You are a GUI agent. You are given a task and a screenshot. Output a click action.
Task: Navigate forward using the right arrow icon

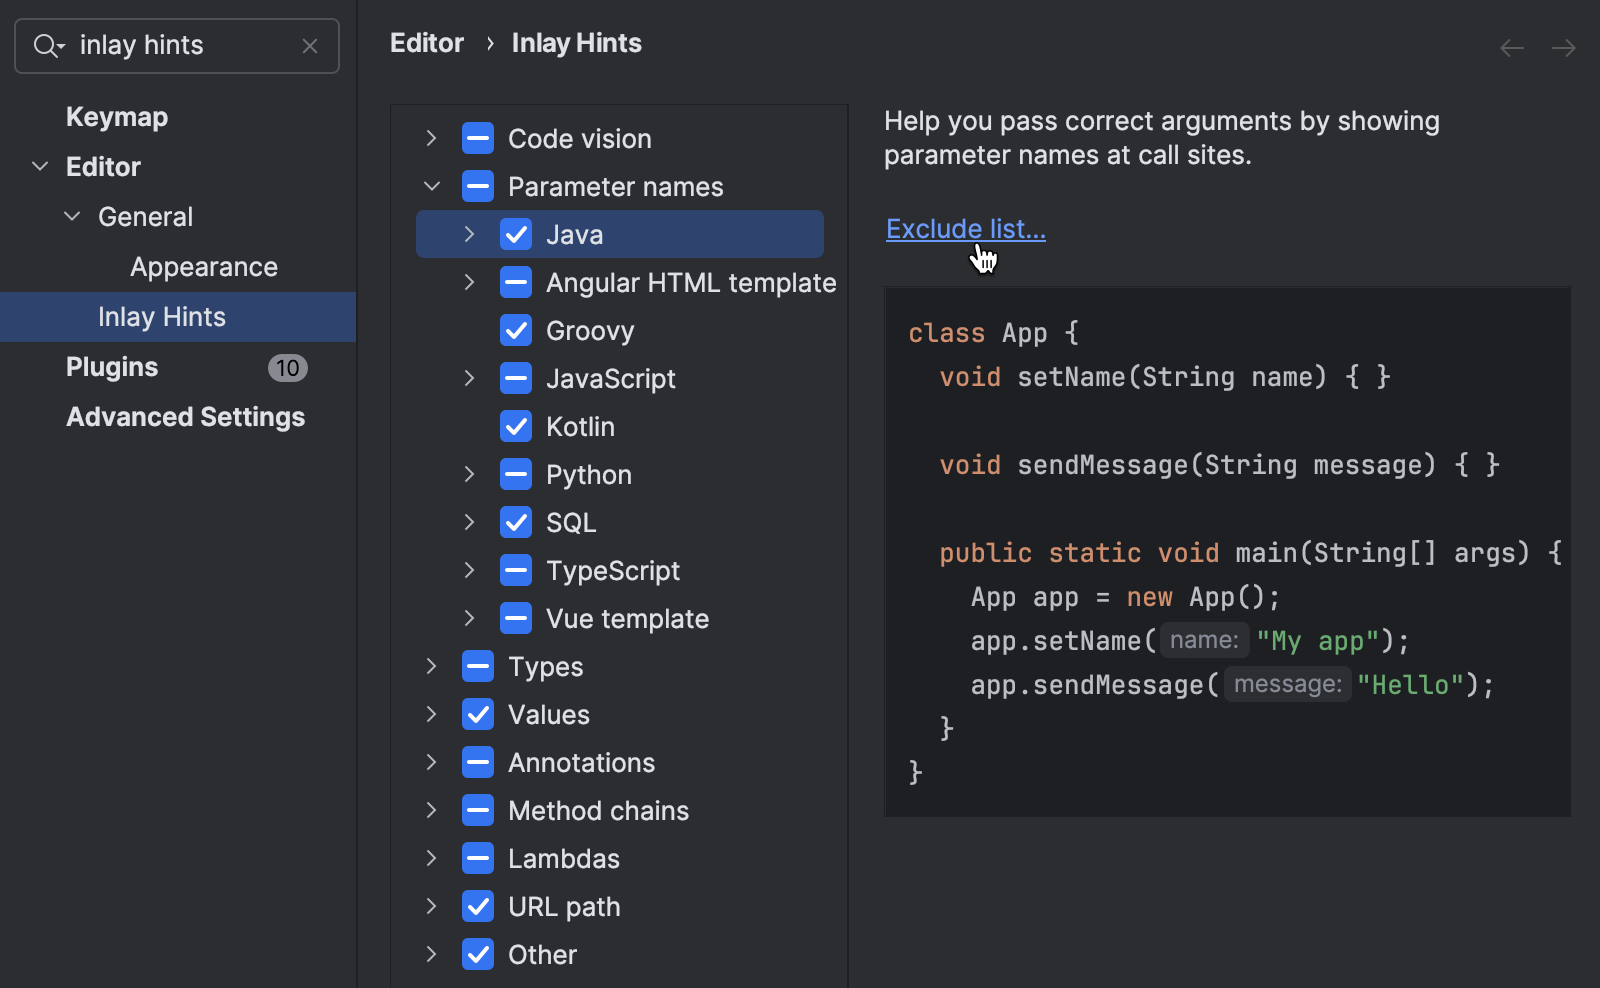tap(1563, 47)
